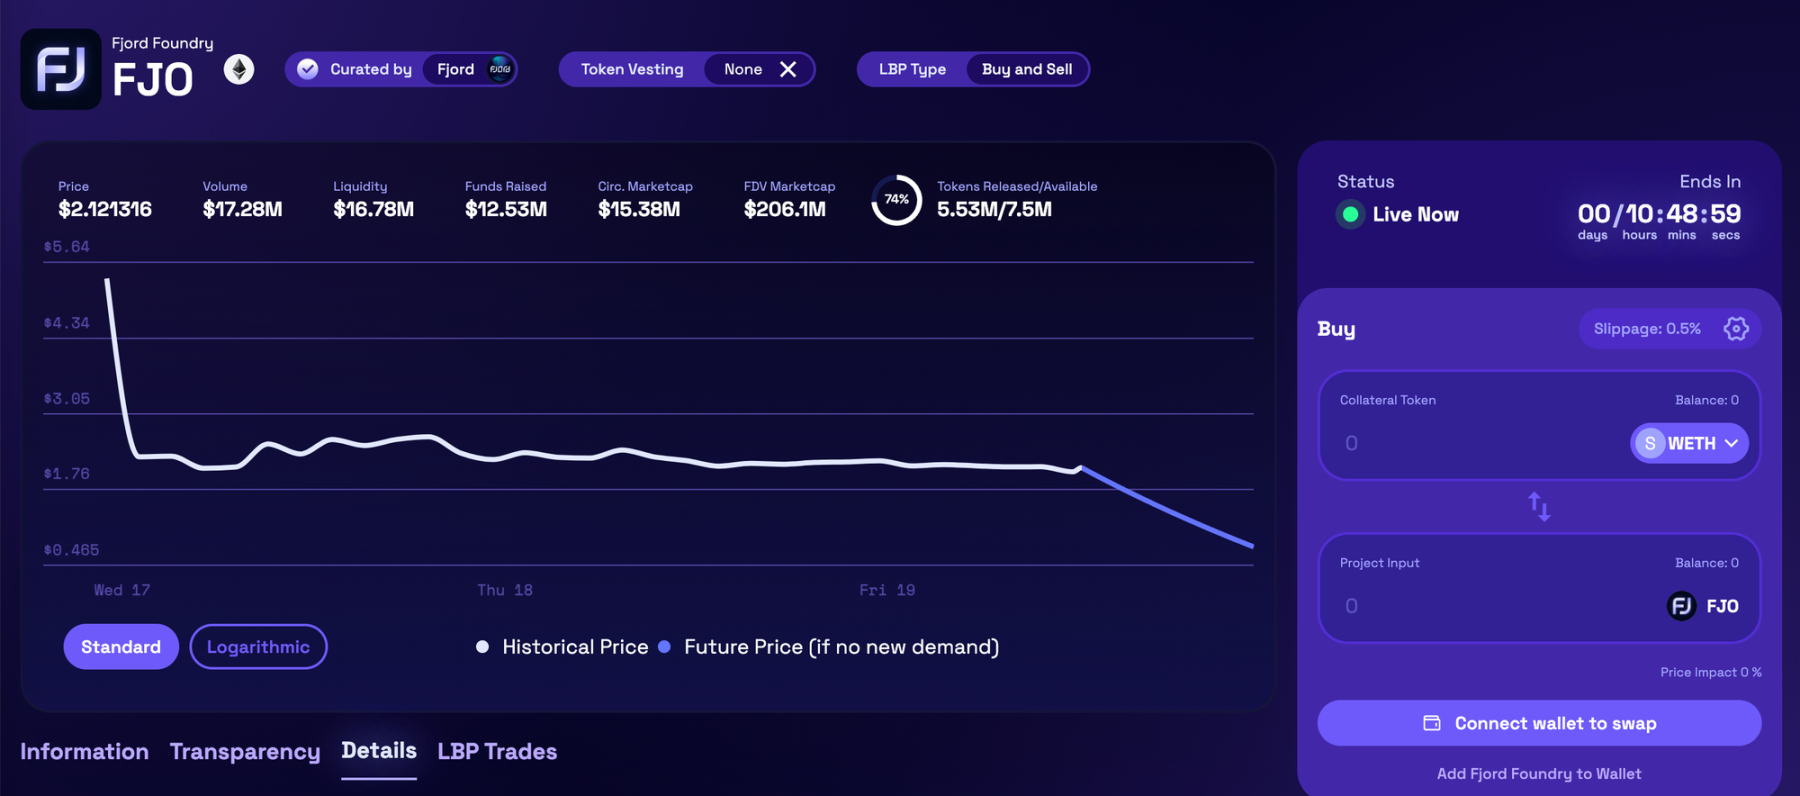Open the Transparency tab
The width and height of the screenshot is (1800, 796).
[x=245, y=752]
